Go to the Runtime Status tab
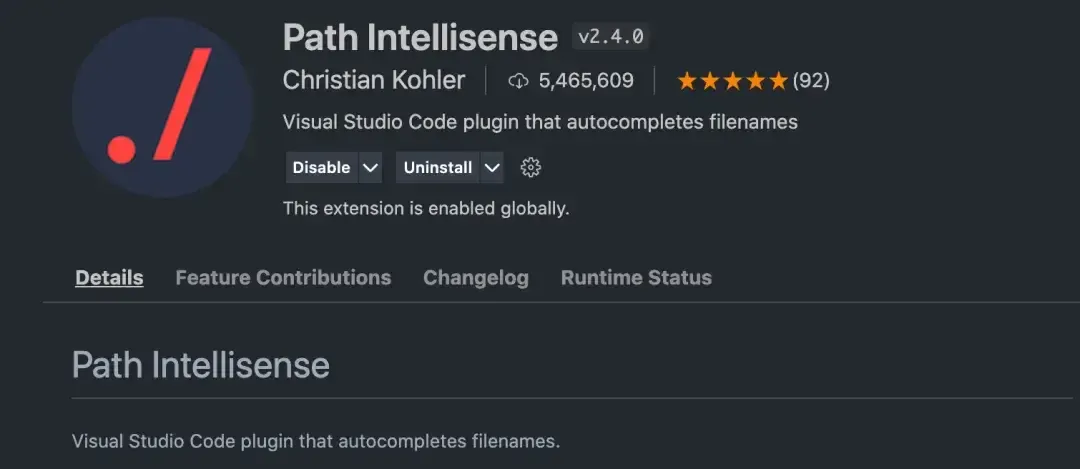The image size is (1080, 469). [x=636, y=278]
